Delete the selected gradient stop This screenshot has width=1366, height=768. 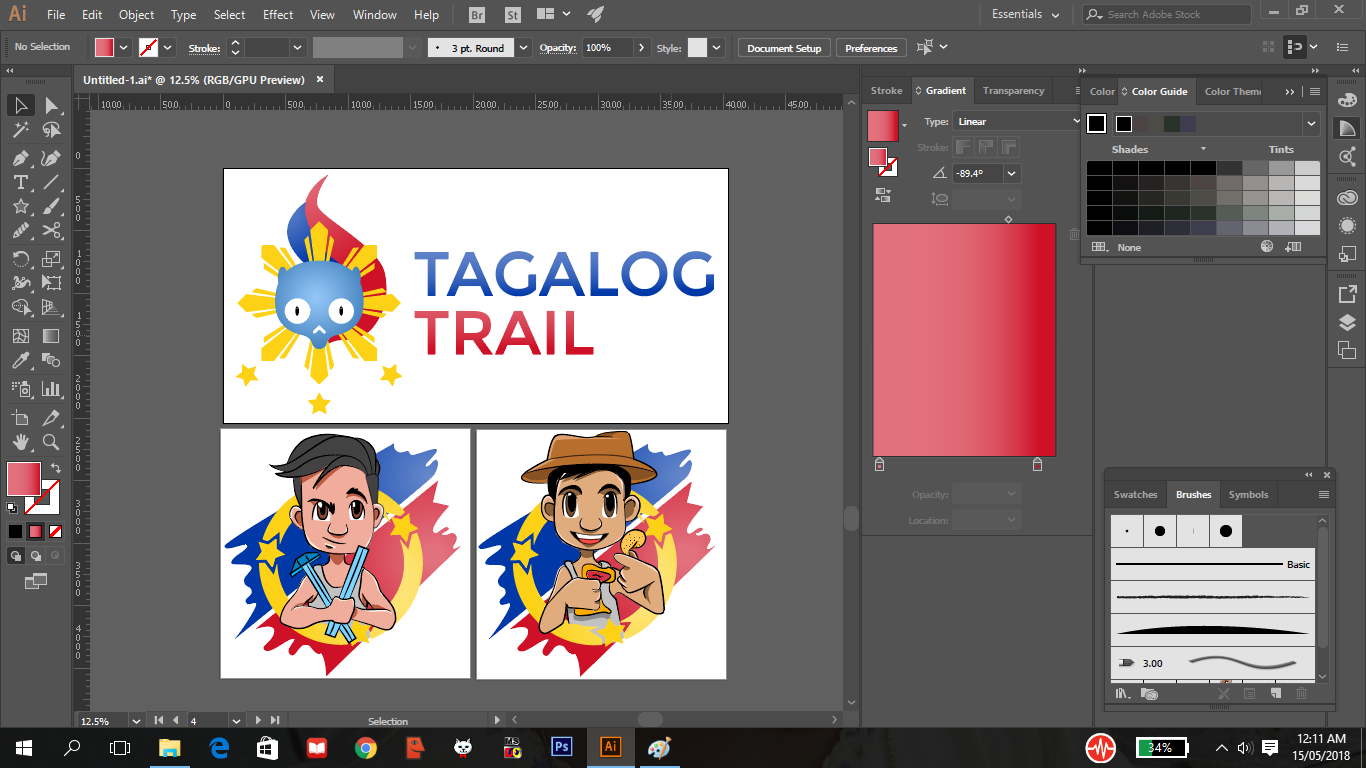point(1074,234)
